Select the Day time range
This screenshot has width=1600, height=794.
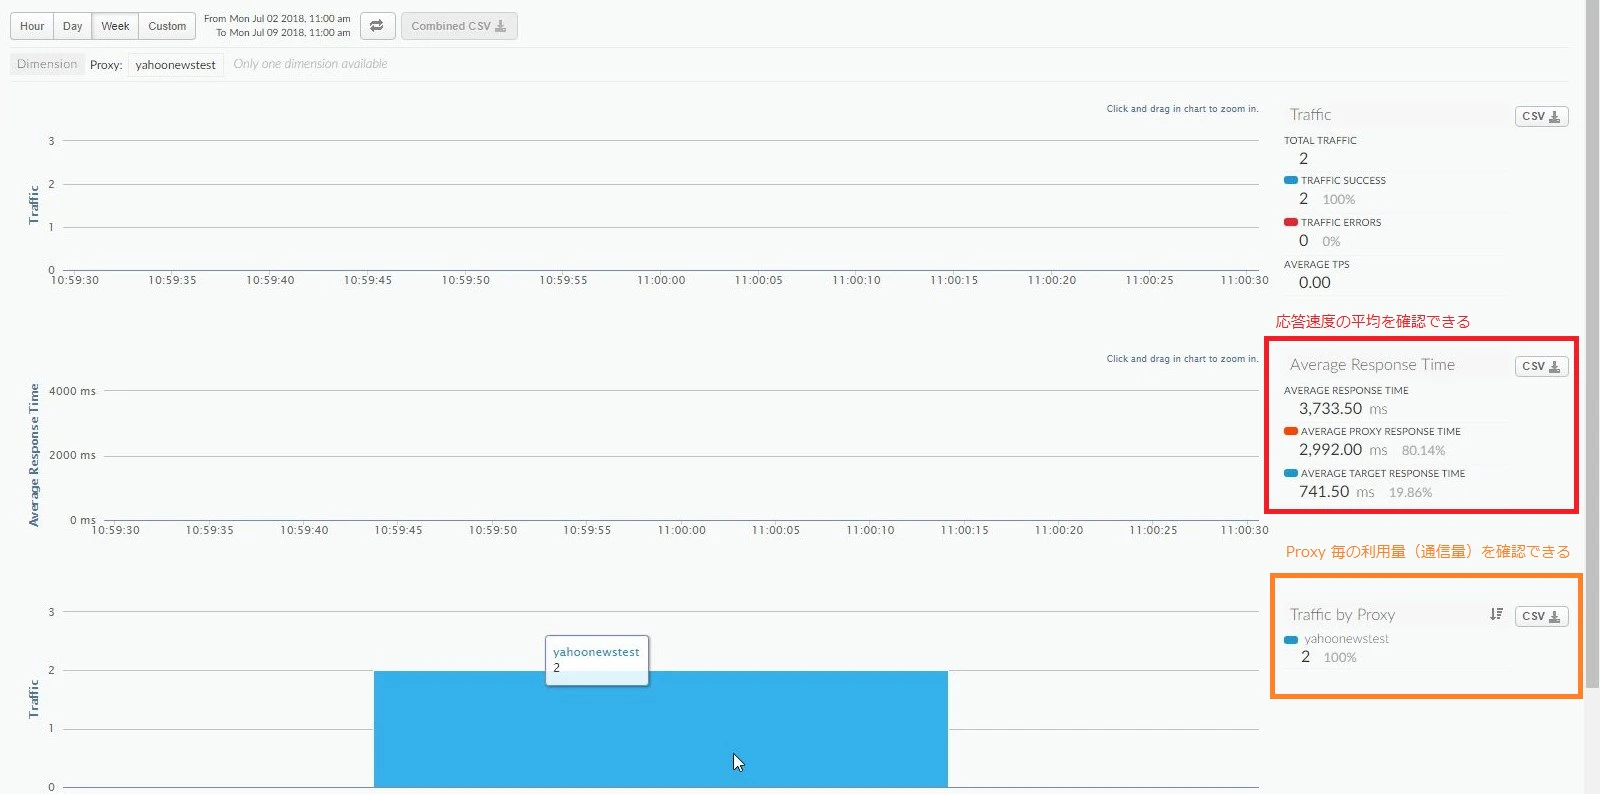click(72, 26)
